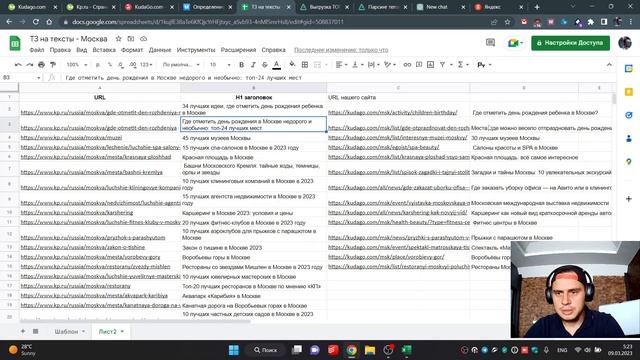
Task: Insert a chart via toolbar
Action: click(x=430, y=64)
